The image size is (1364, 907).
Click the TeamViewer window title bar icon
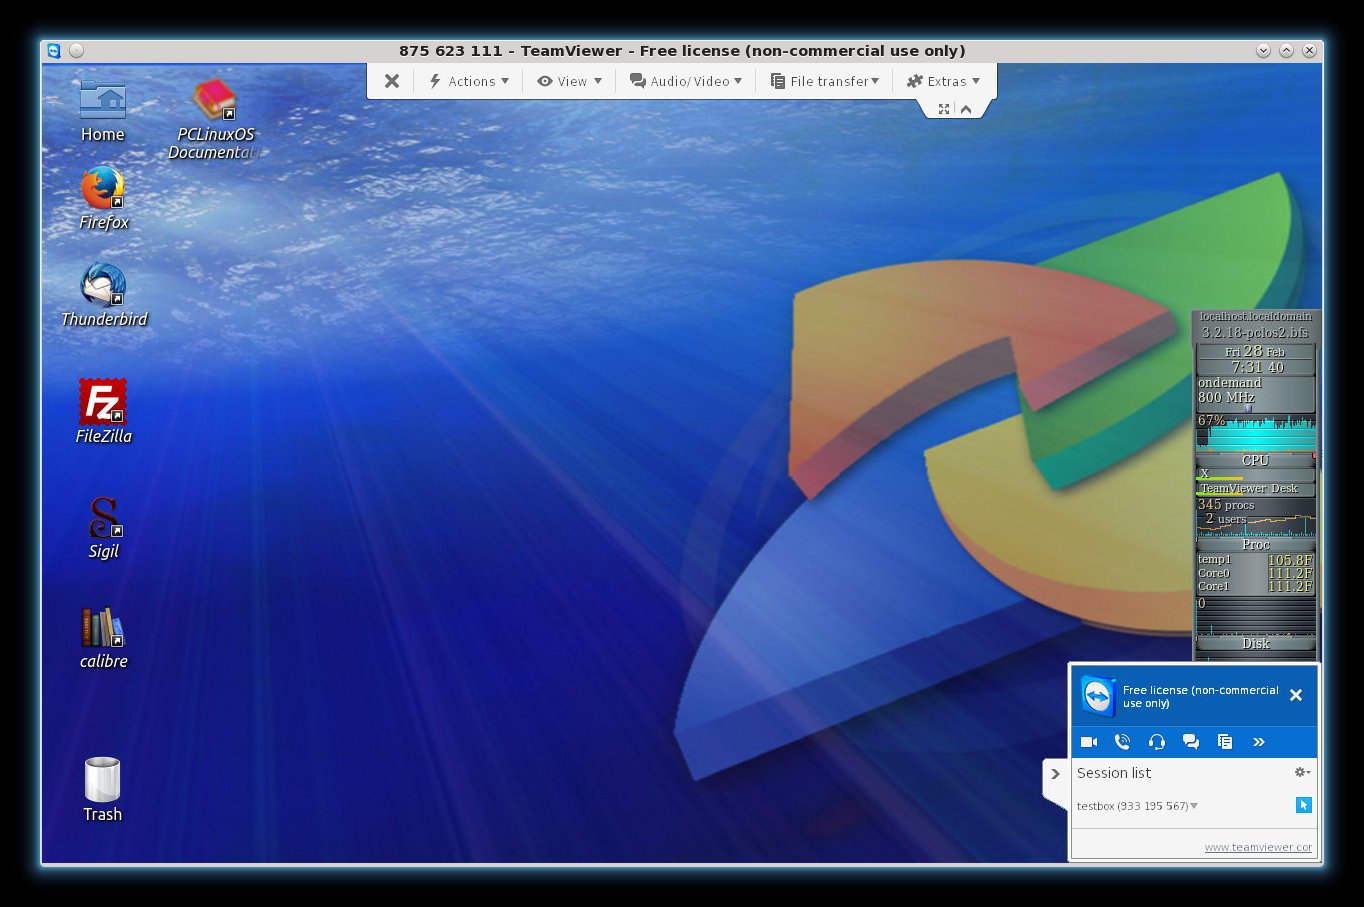coord(54,50)
